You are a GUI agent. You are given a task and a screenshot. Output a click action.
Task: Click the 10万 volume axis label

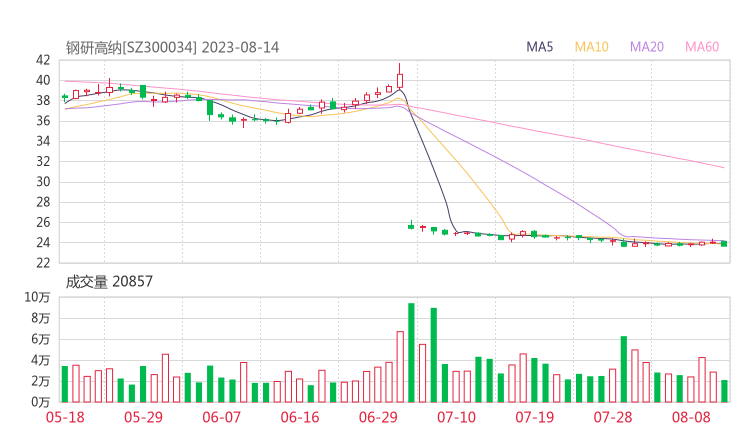point(37,297)
